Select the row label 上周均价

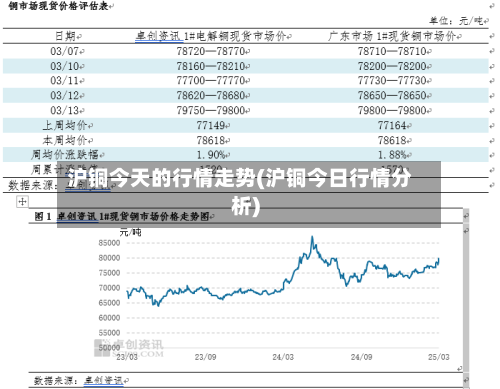coord(65,125)
